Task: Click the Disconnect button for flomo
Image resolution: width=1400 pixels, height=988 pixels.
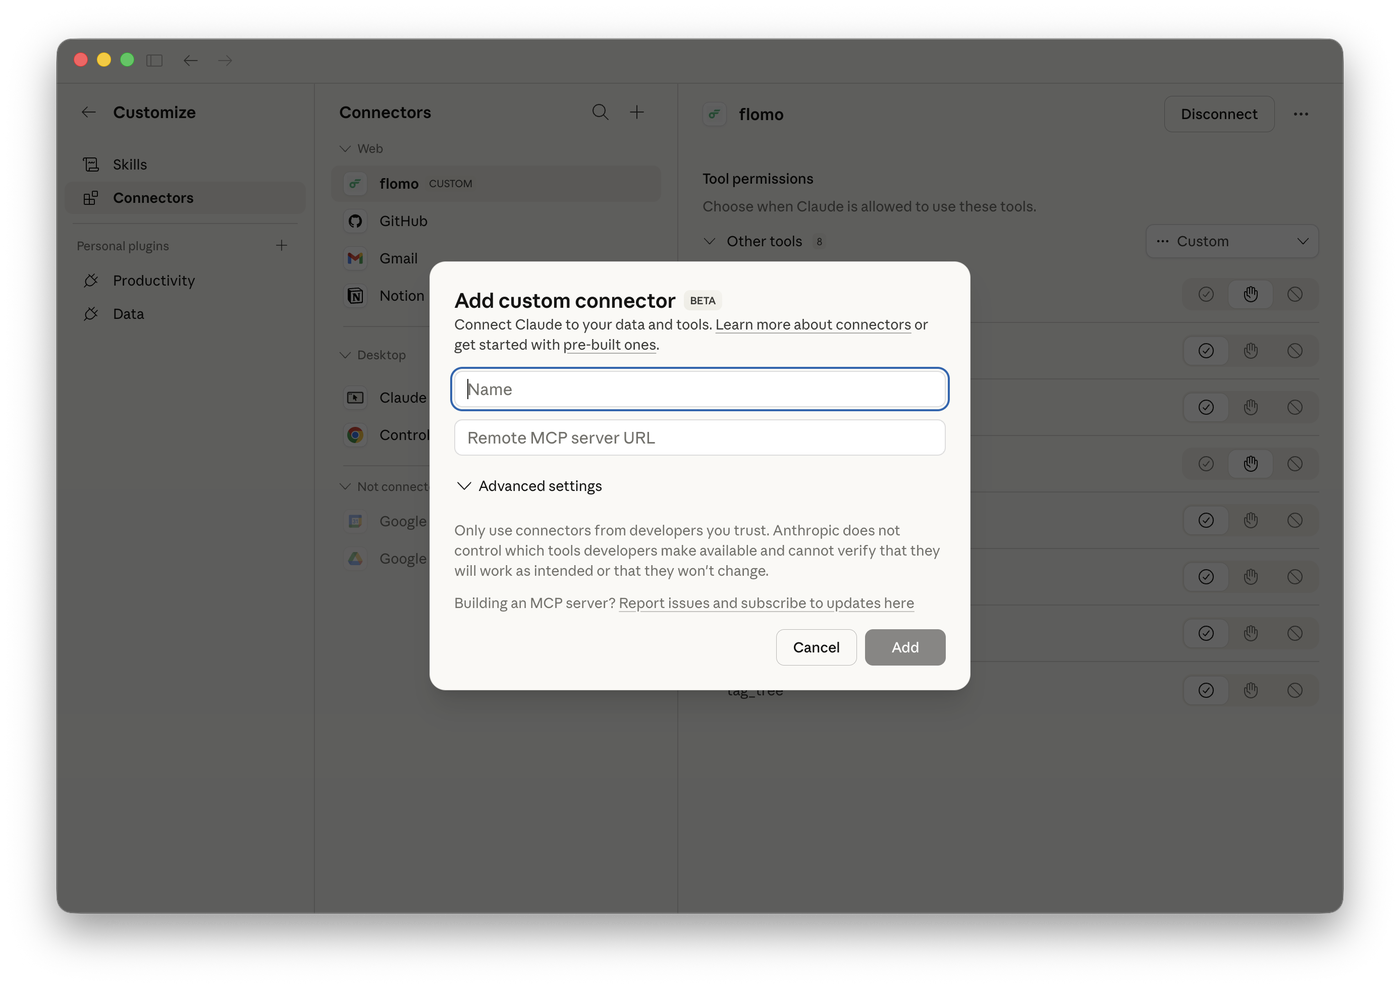Action: pos(1218,114)
